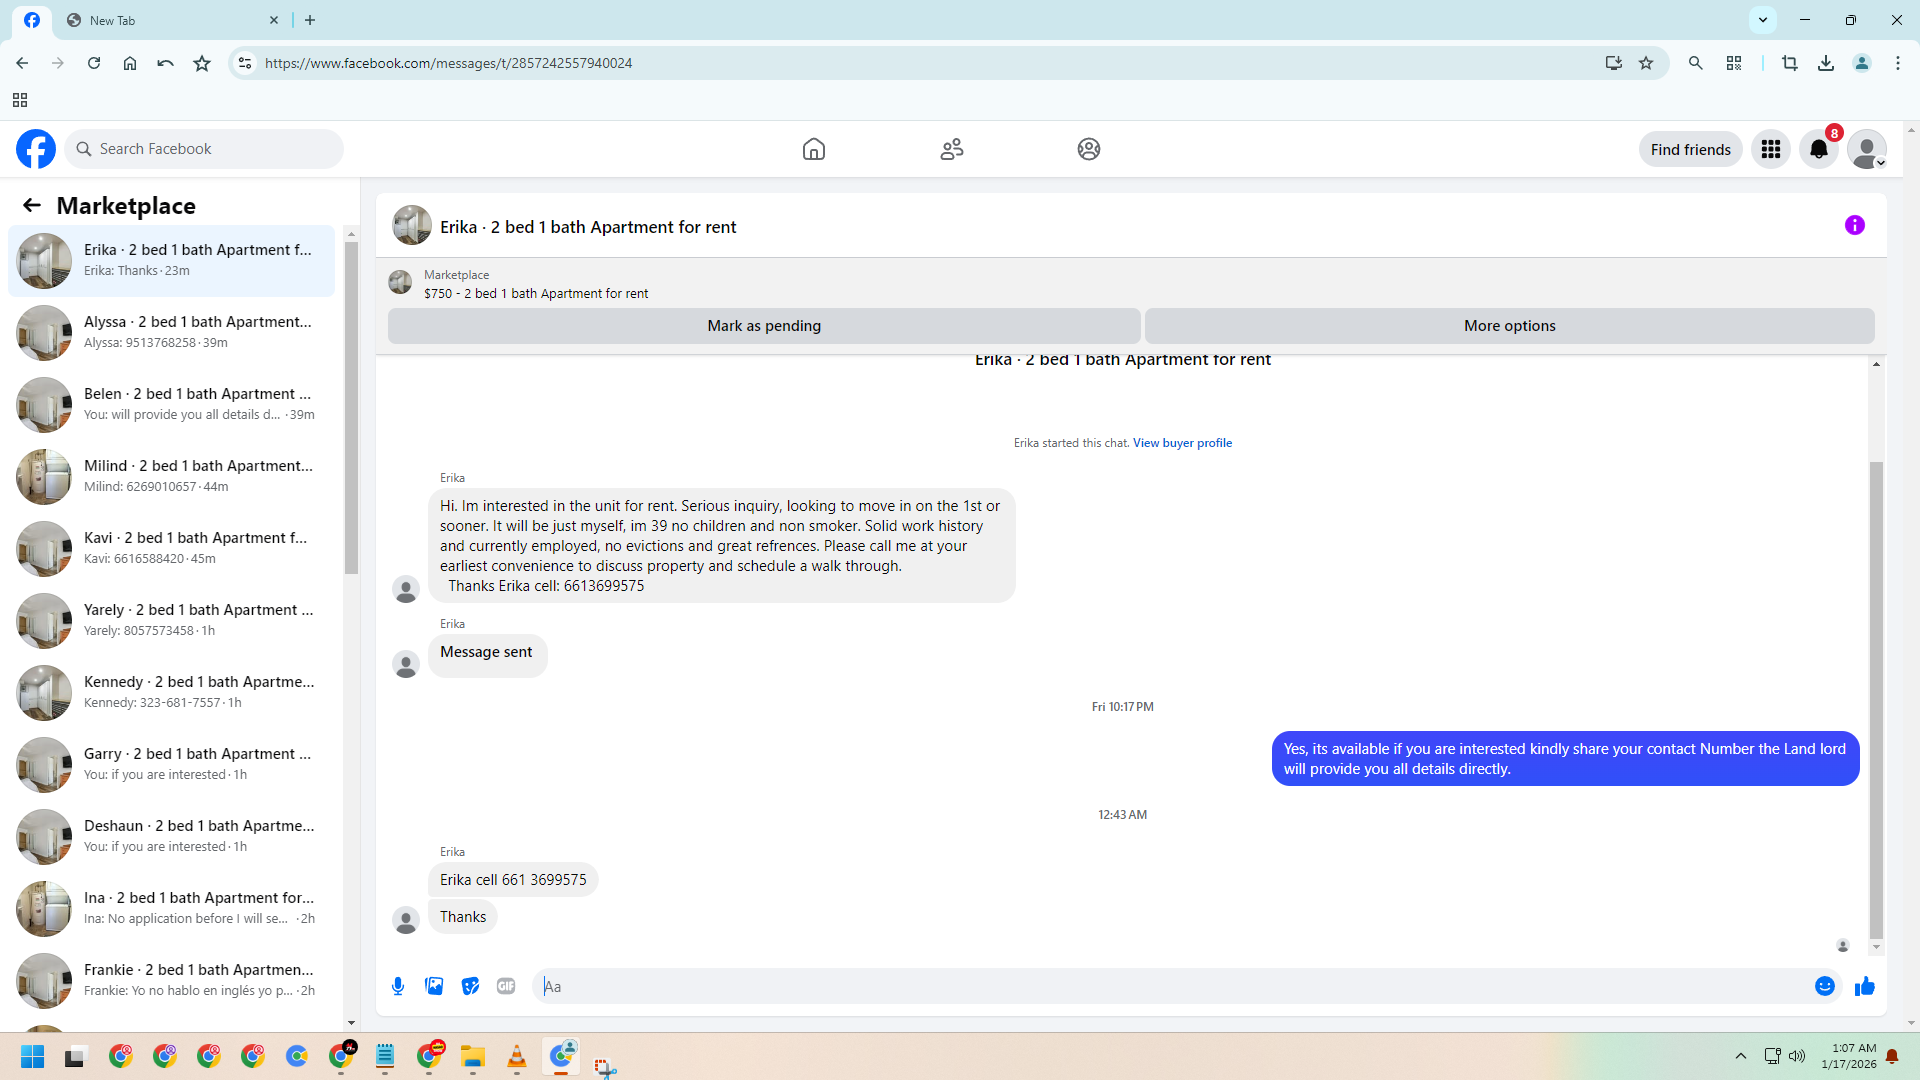Switch to the Friends tab

(x=951, y=149)
